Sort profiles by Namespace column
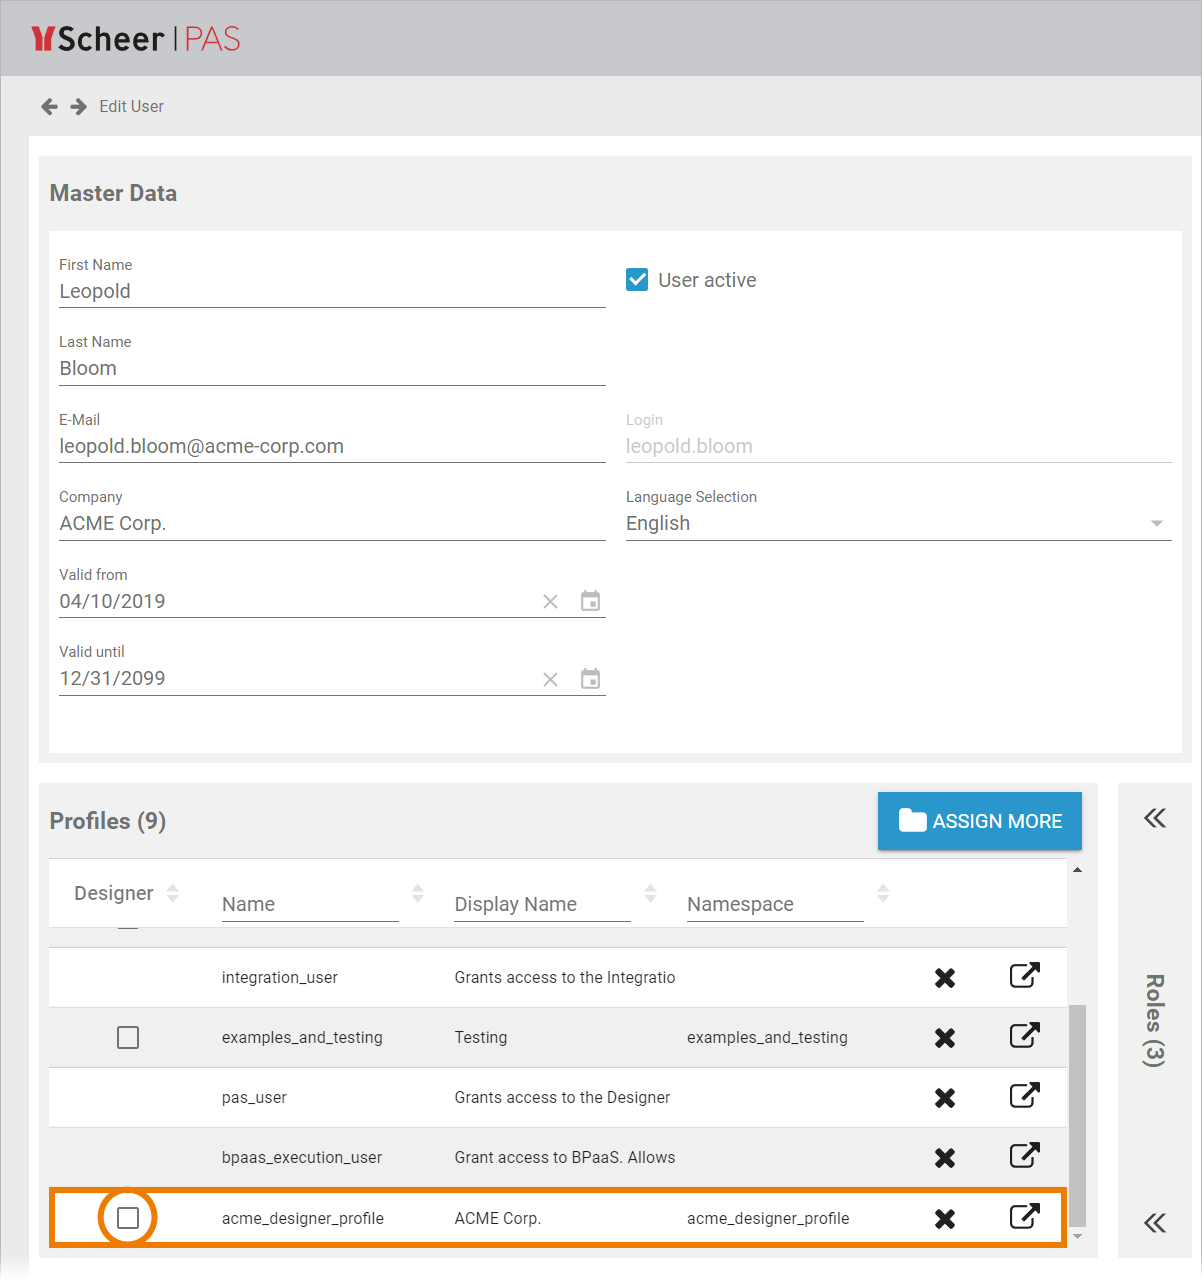The image size is (1202, 1281). [882, 893]
